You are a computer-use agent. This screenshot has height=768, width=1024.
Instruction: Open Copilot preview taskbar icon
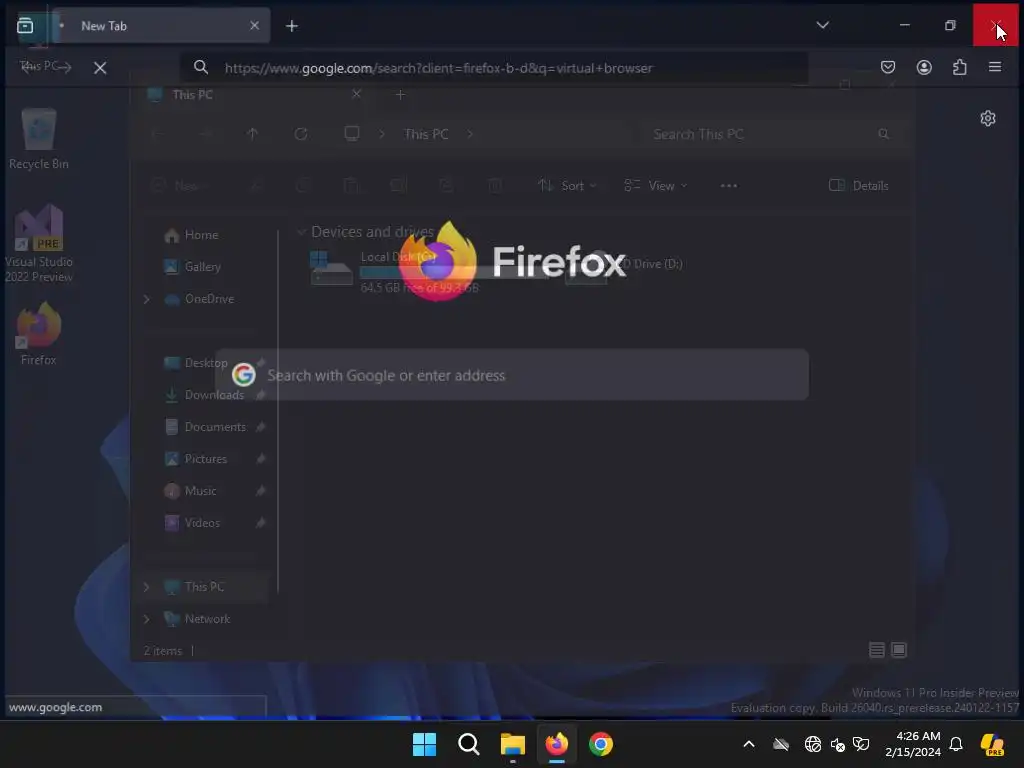pyautogui.click(x=993, y=744)
